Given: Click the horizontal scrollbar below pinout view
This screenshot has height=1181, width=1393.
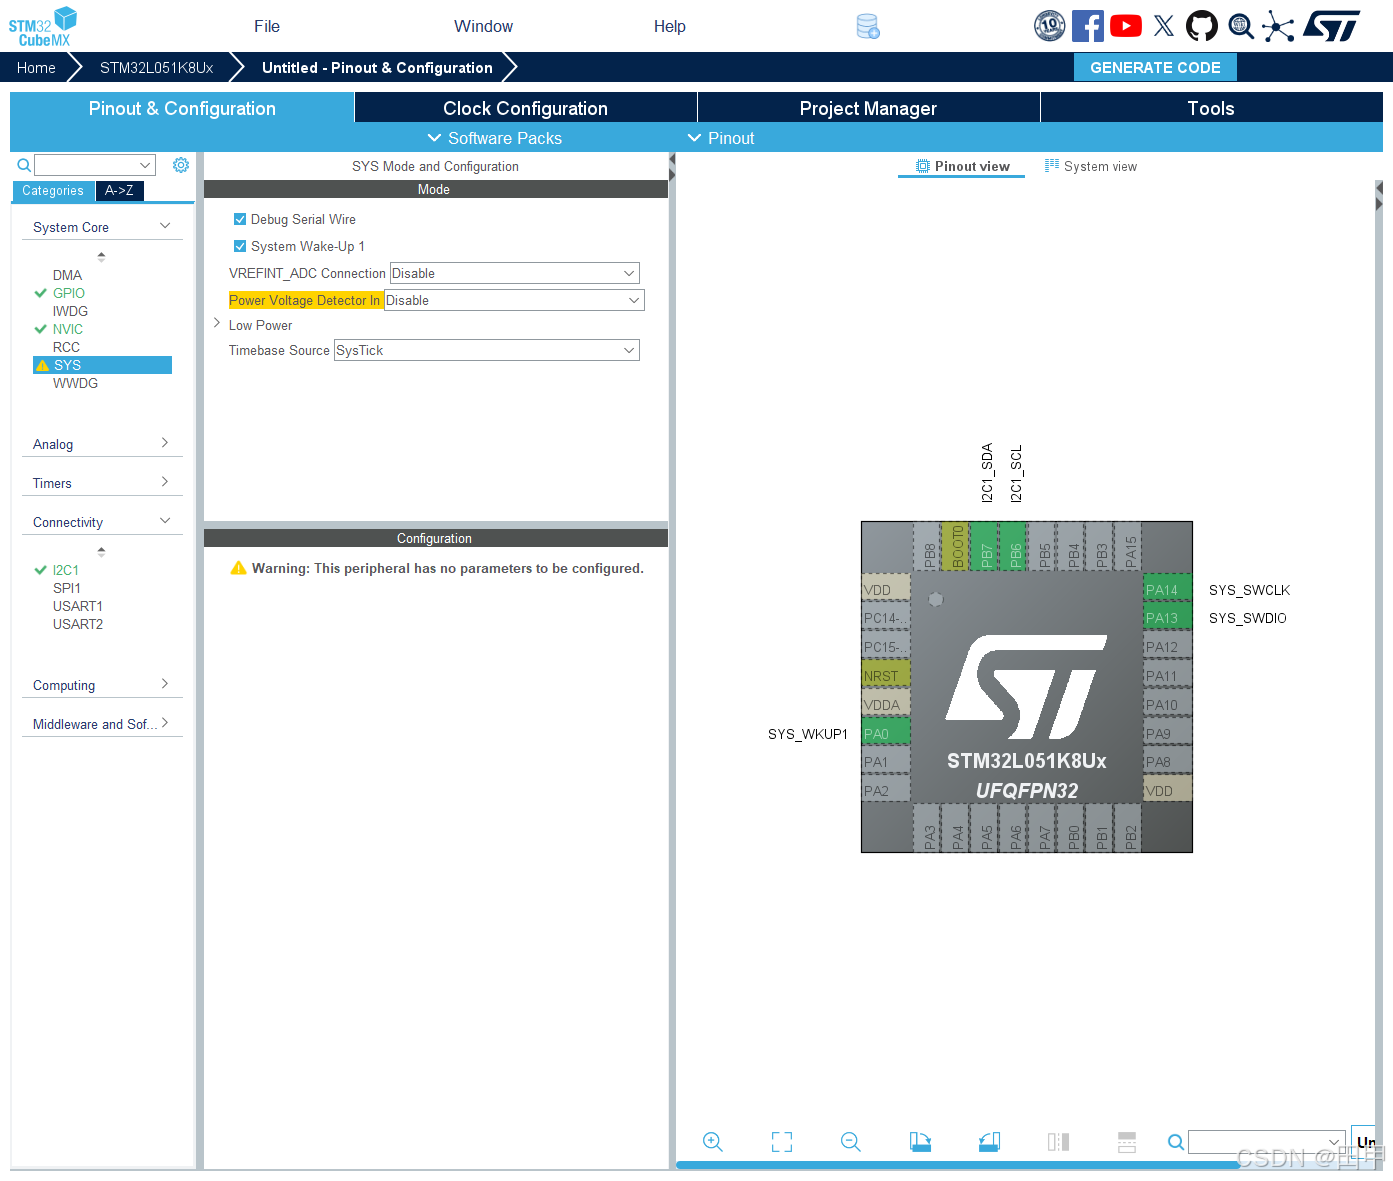Looking at the screenshot, I should [x=958, y=1165].
